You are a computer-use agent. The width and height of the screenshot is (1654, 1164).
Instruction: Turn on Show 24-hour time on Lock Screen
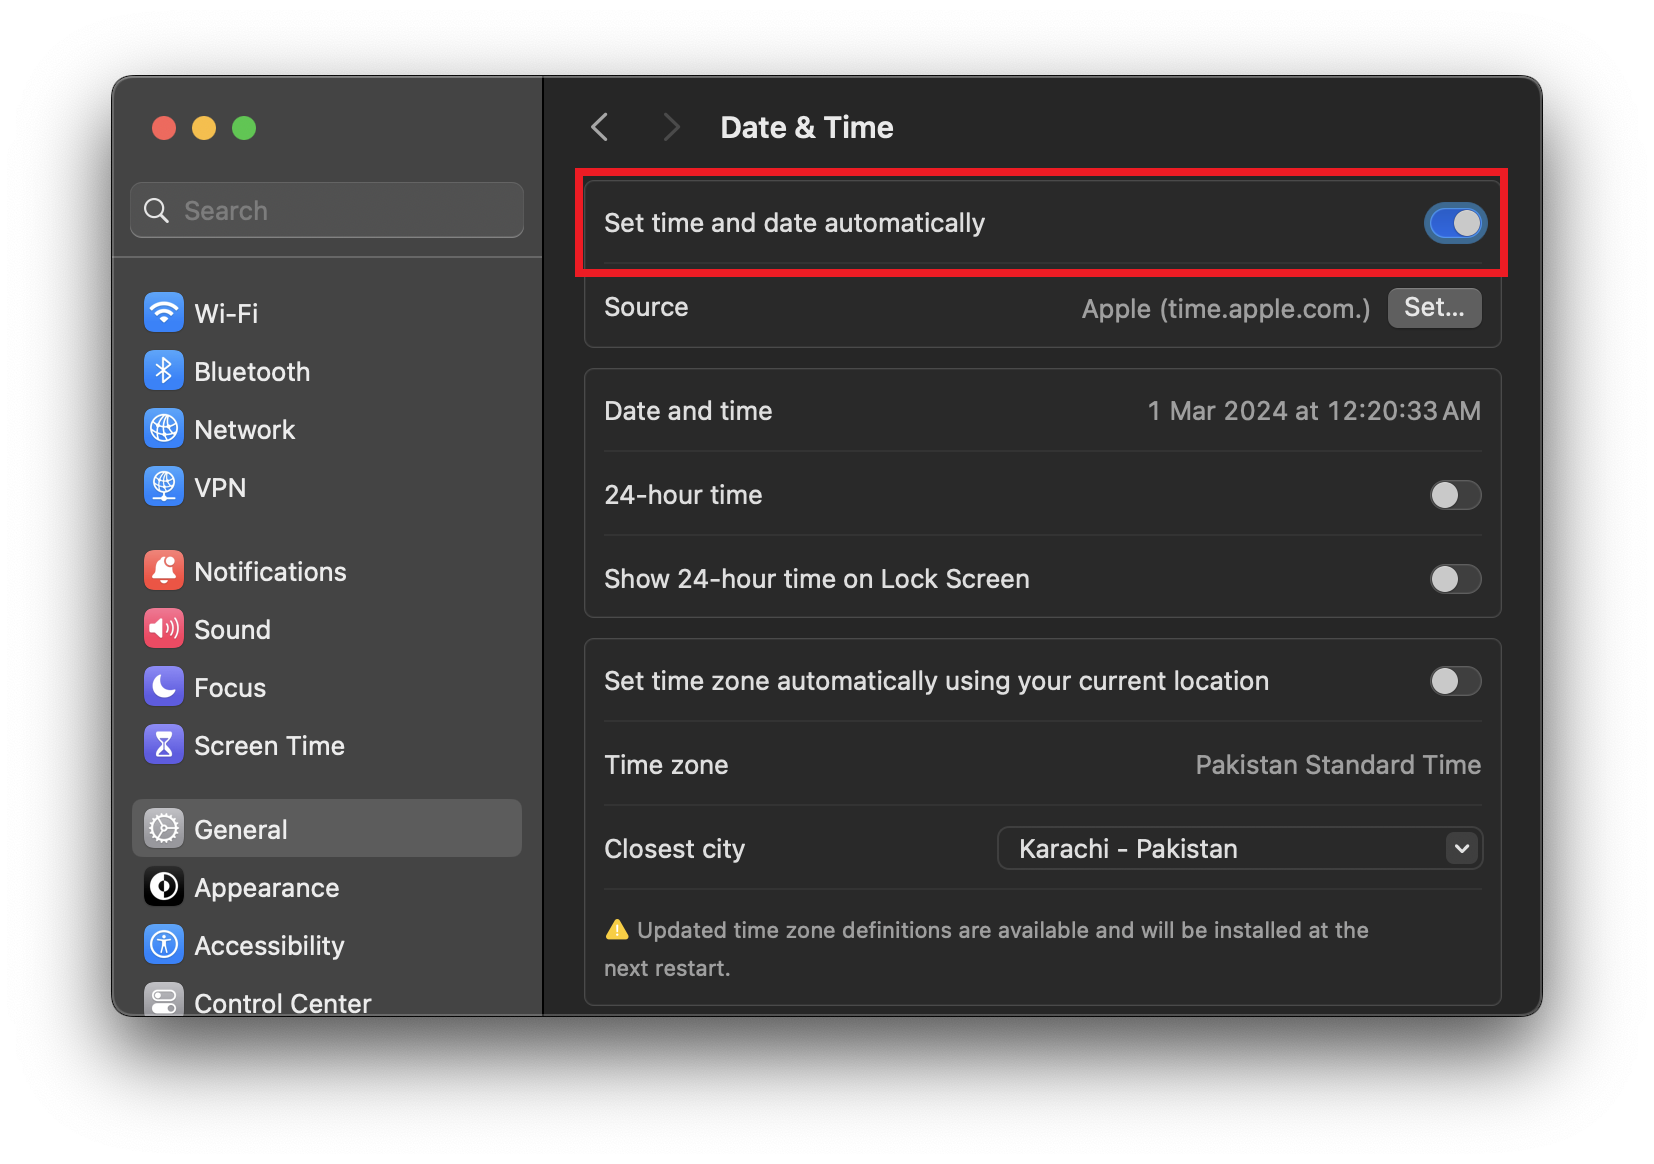click(x=1455, y=579)
